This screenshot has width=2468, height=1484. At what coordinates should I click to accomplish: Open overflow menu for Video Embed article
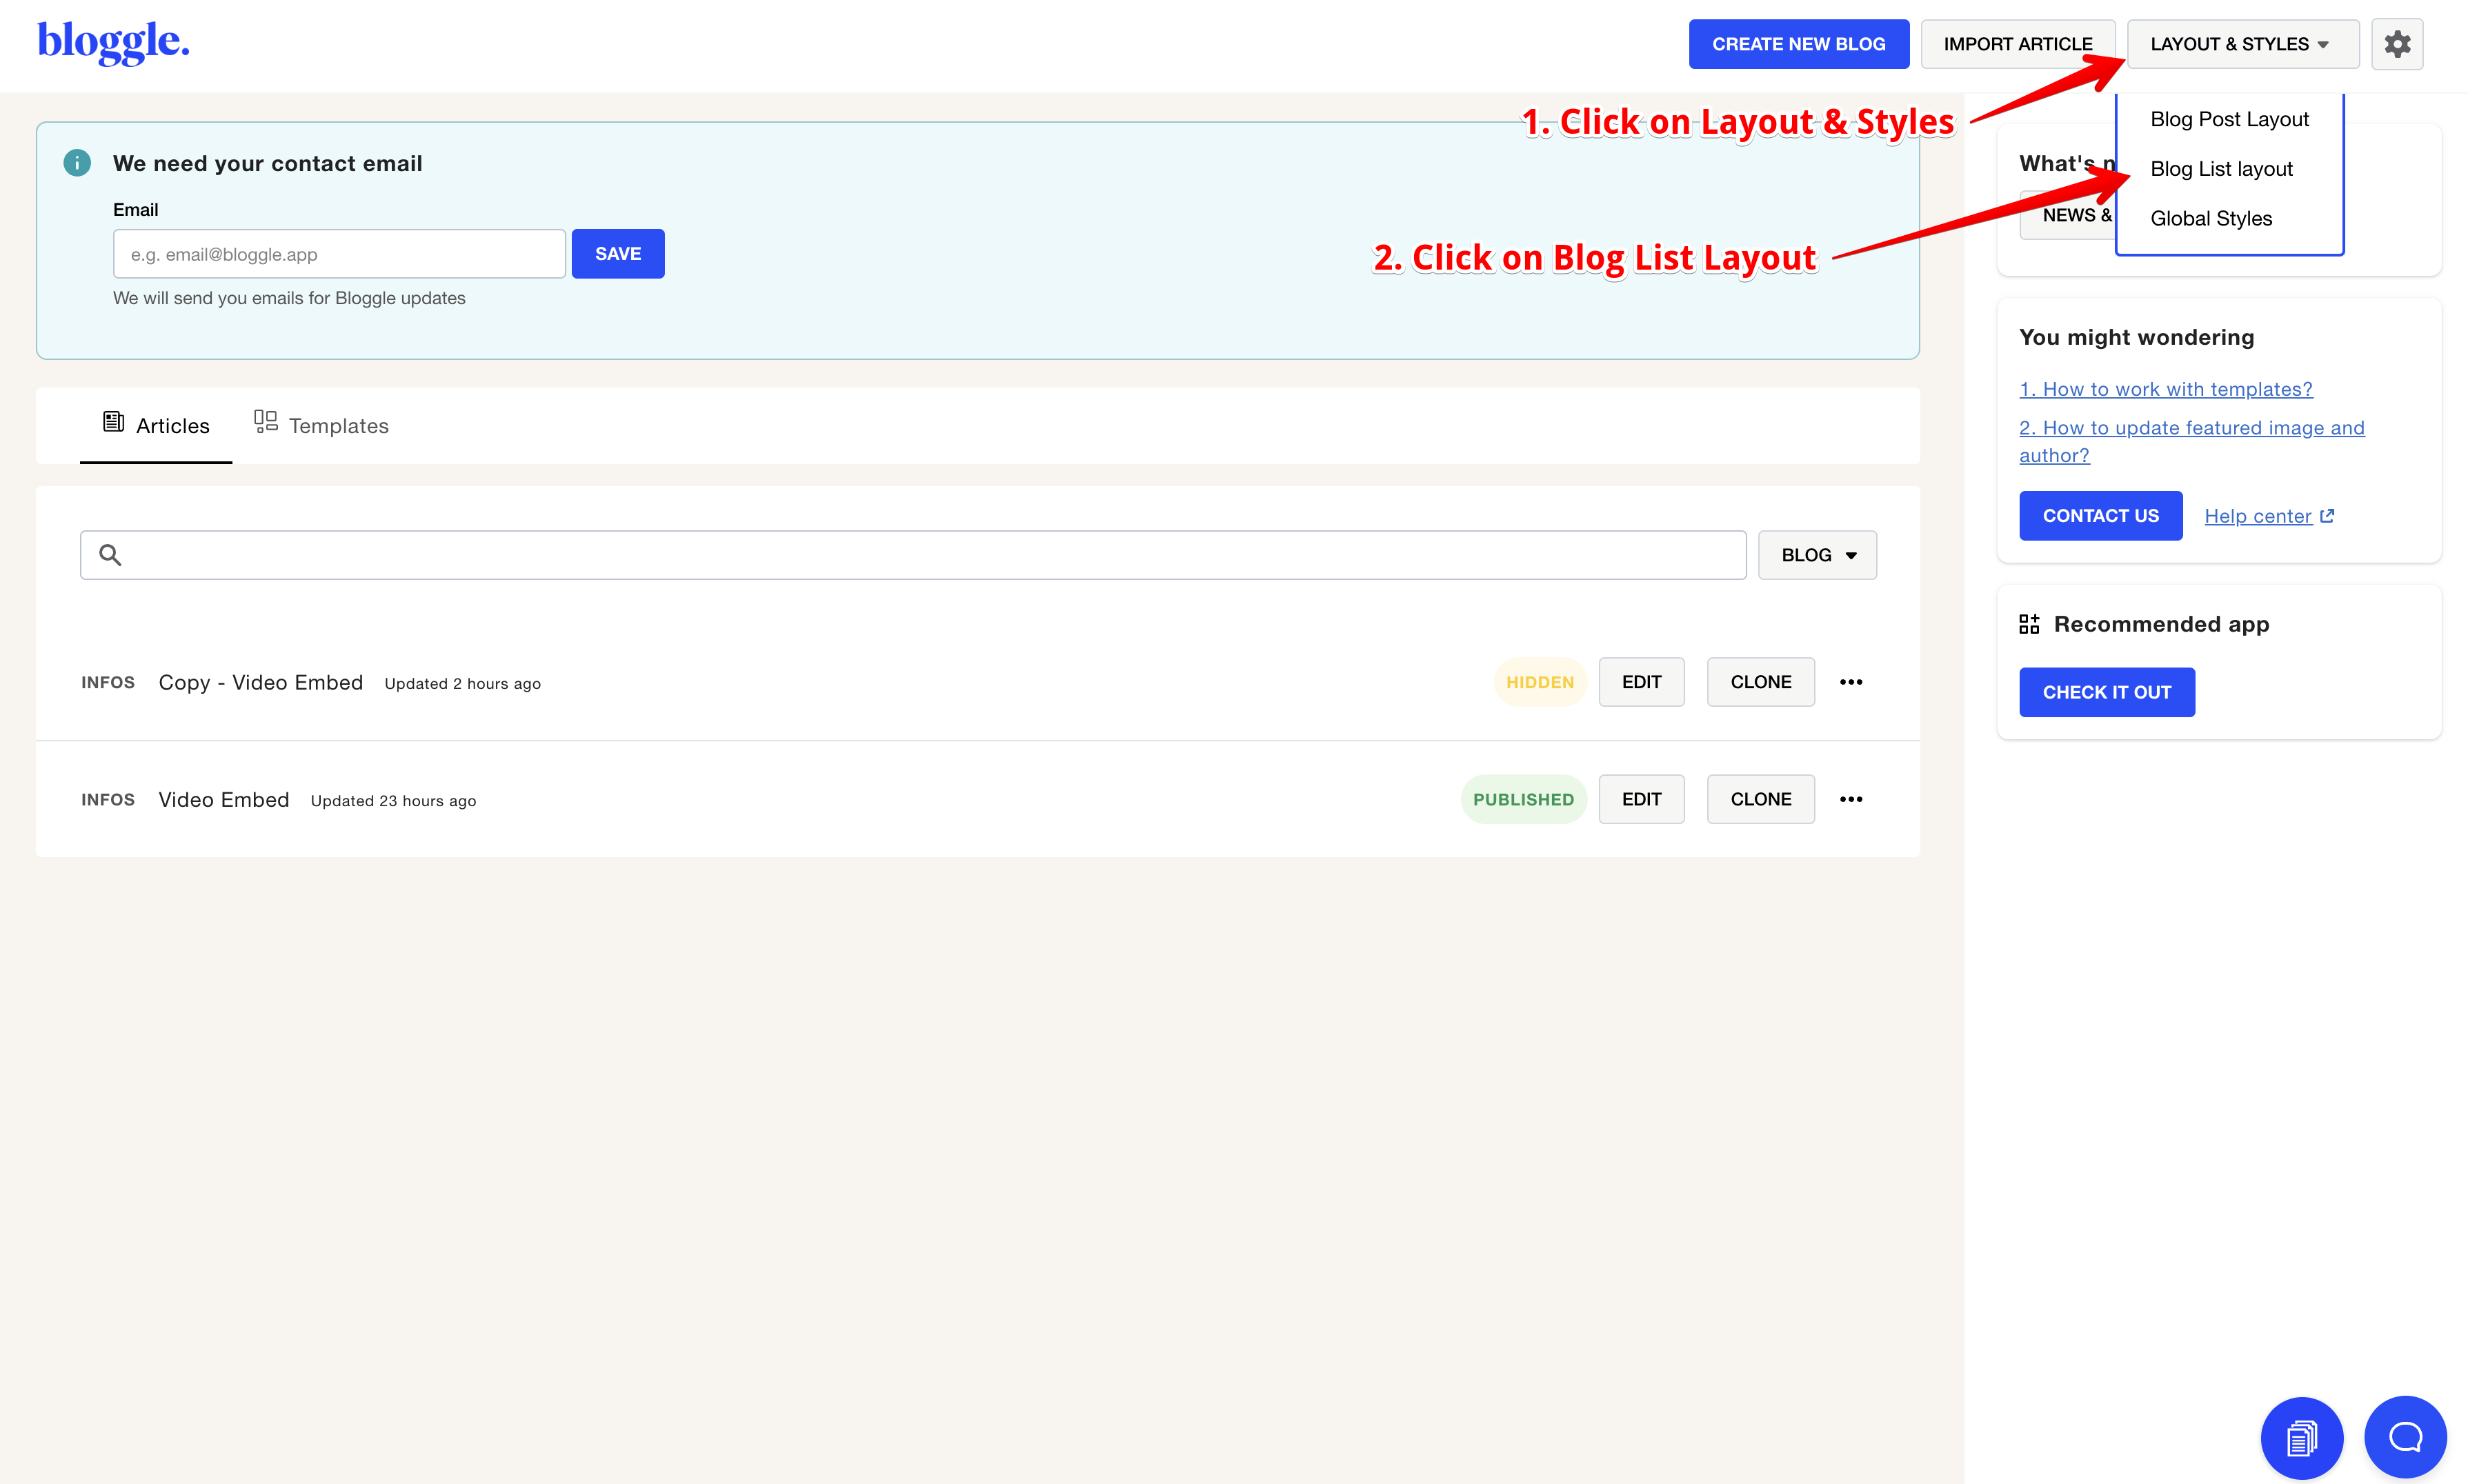click(1851, 798)
